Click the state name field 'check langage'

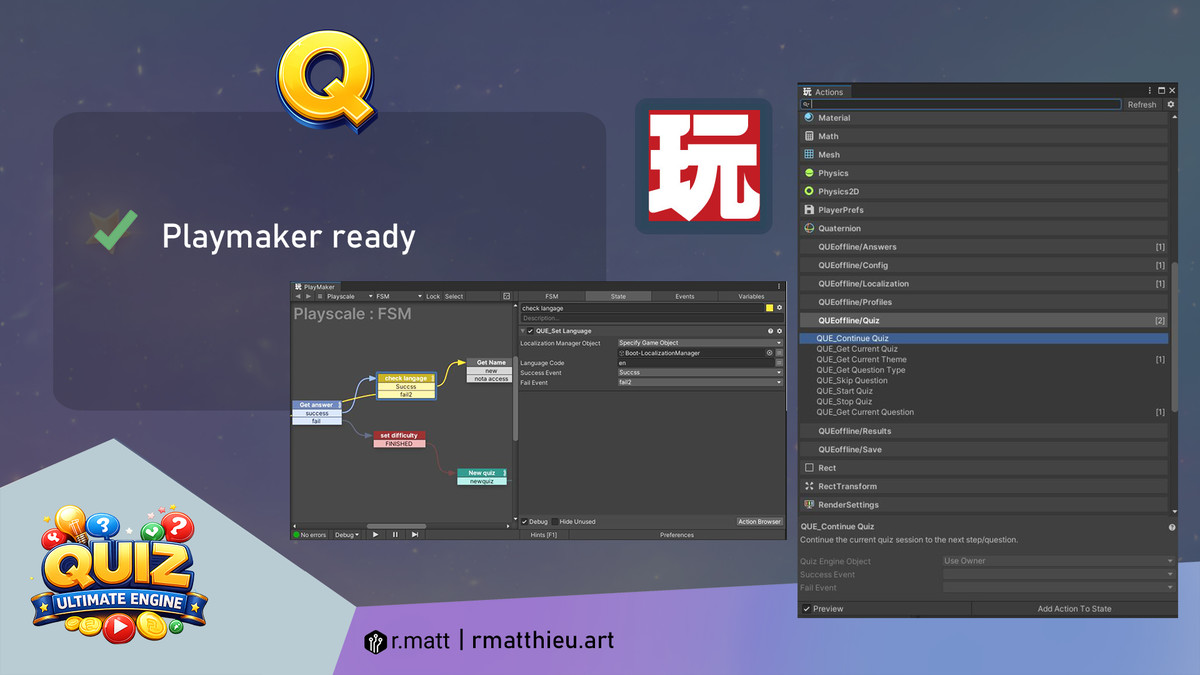pos(640,308)
